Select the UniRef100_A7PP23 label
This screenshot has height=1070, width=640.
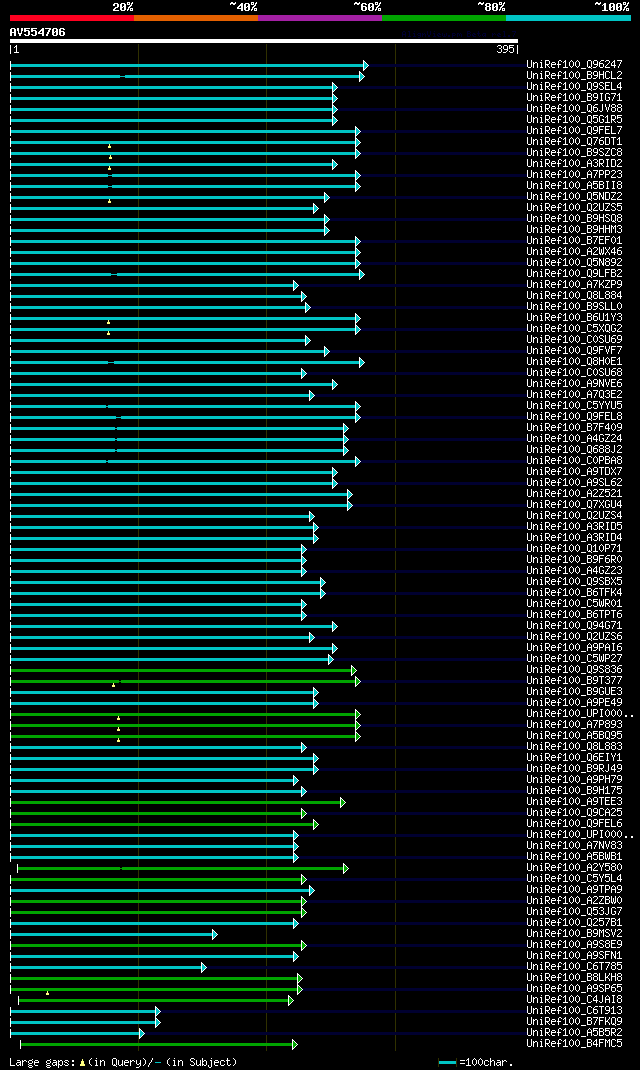[574, 175]
